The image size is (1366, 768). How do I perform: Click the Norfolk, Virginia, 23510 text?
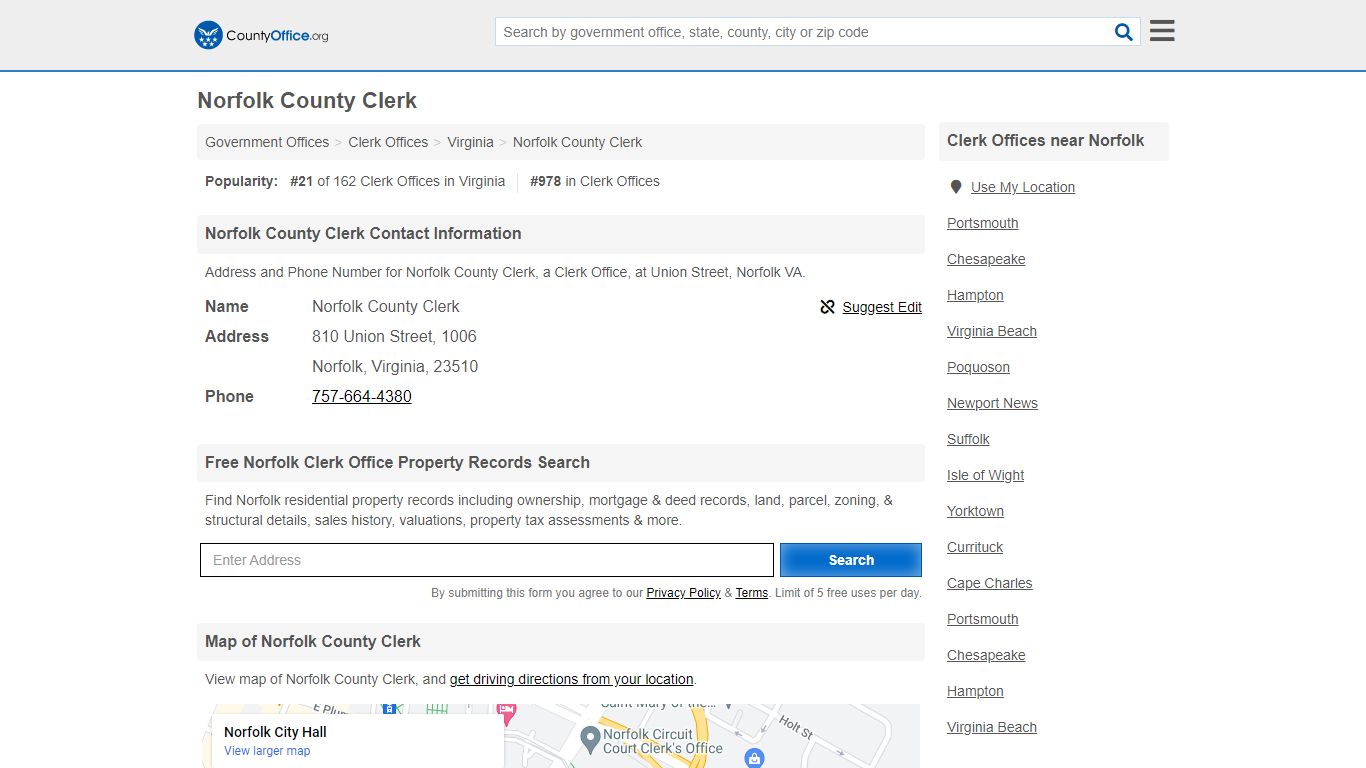pyautogui.click(x=395, y=366)
